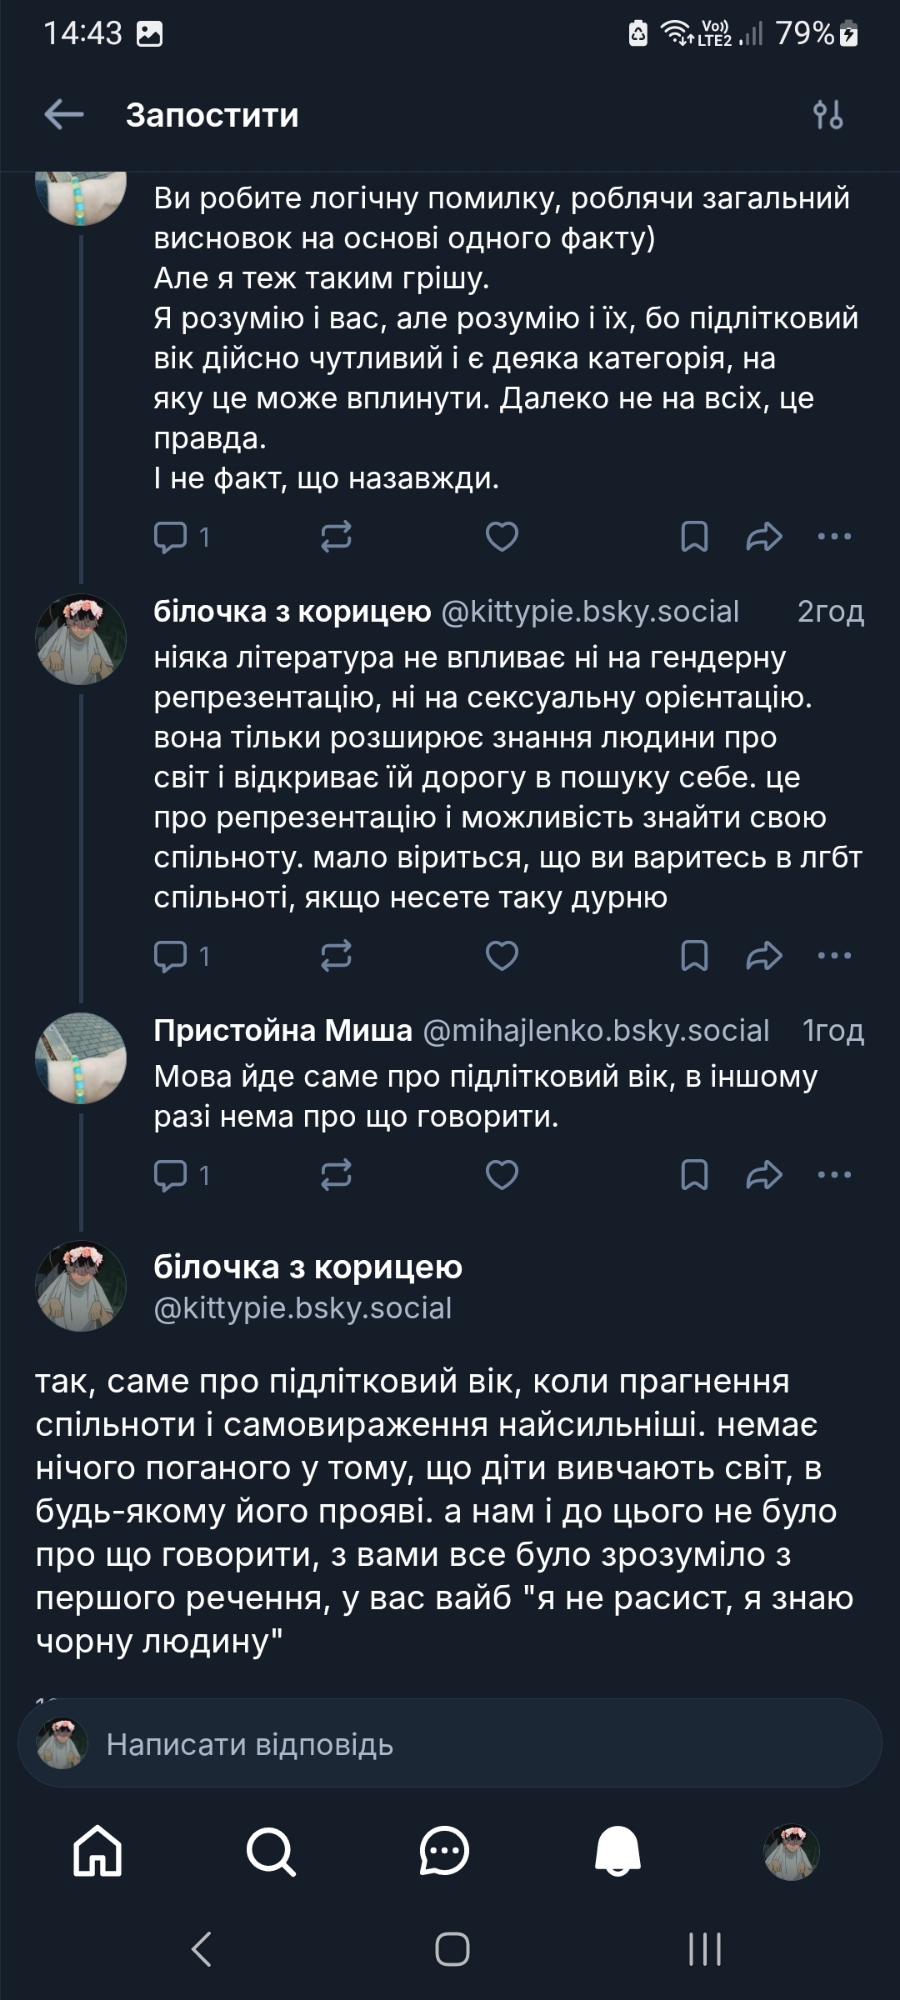
Task: Open chat messages from bottom navigation
Action: (x=444, y=1851)
